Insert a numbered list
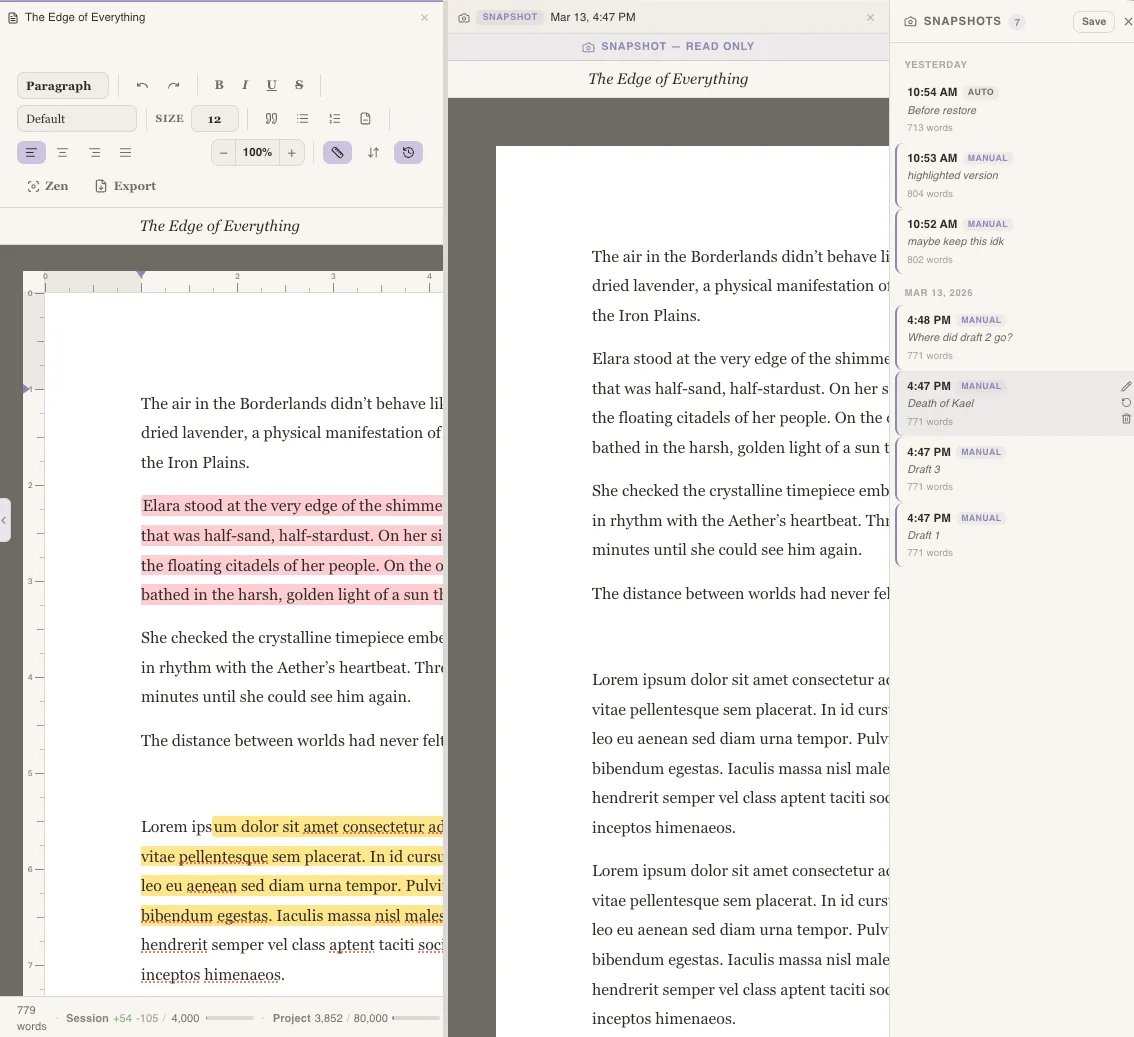The image size is (1134, 1037). [335, 119]
